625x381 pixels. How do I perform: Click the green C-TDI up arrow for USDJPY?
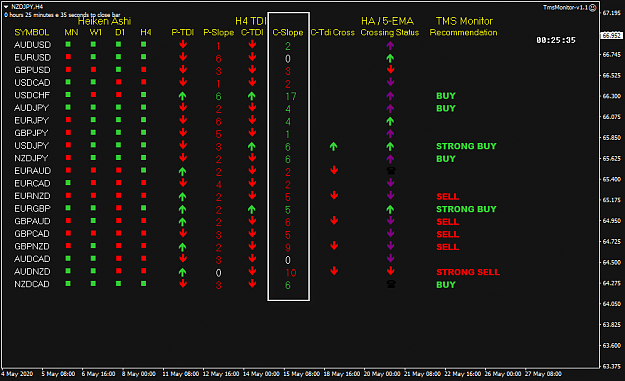252,146
